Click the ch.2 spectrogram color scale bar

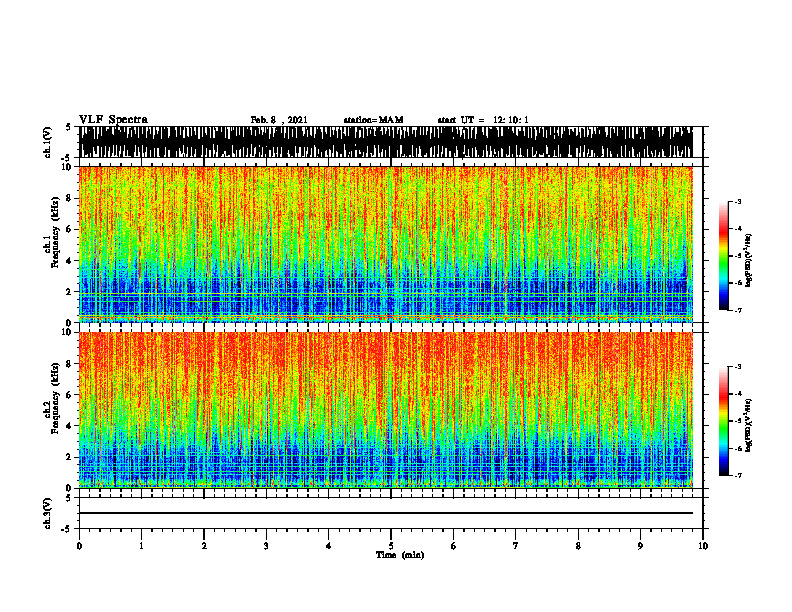point(723,421)
